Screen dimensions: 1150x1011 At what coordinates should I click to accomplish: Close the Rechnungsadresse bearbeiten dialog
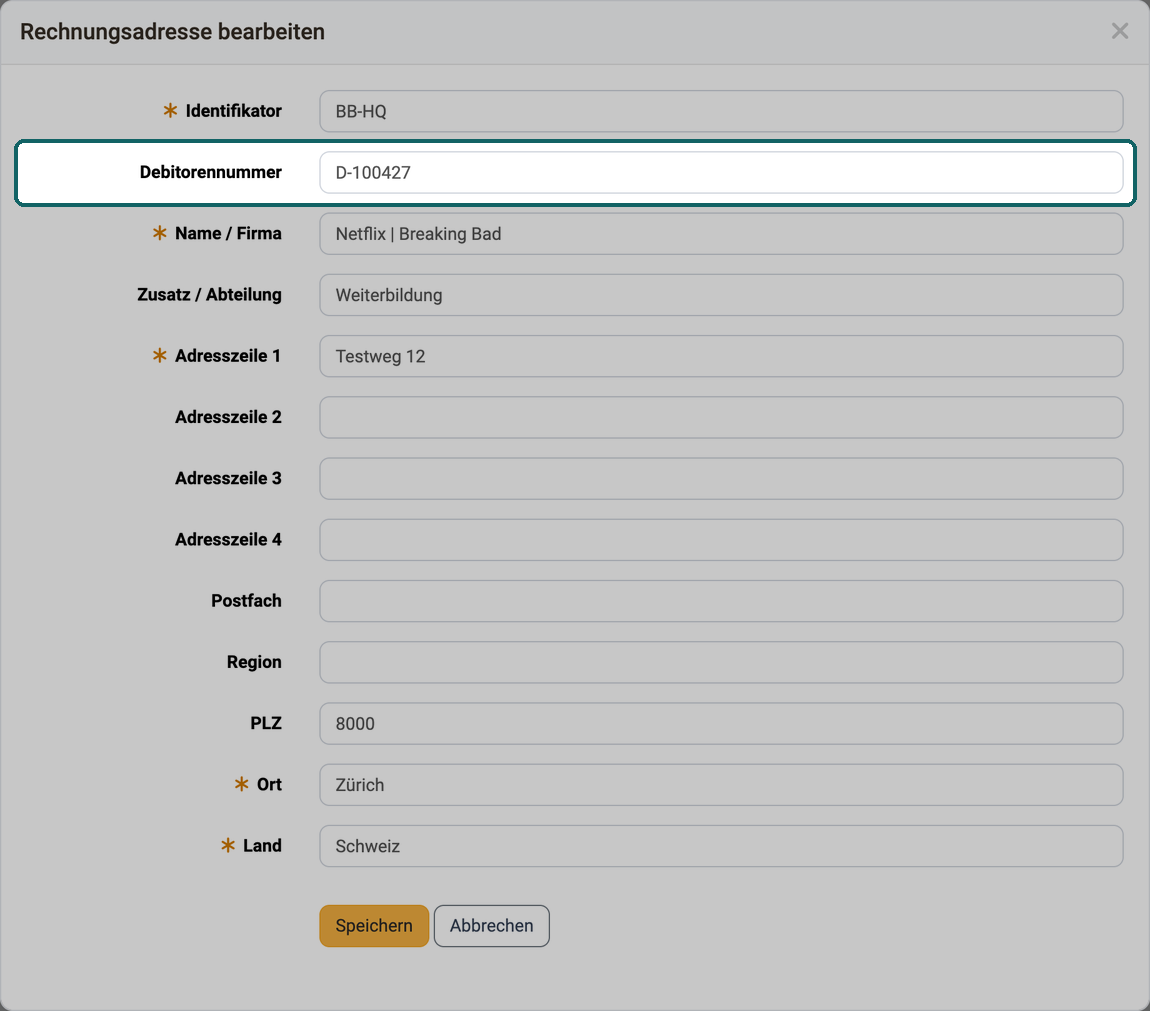[1119, 31]
